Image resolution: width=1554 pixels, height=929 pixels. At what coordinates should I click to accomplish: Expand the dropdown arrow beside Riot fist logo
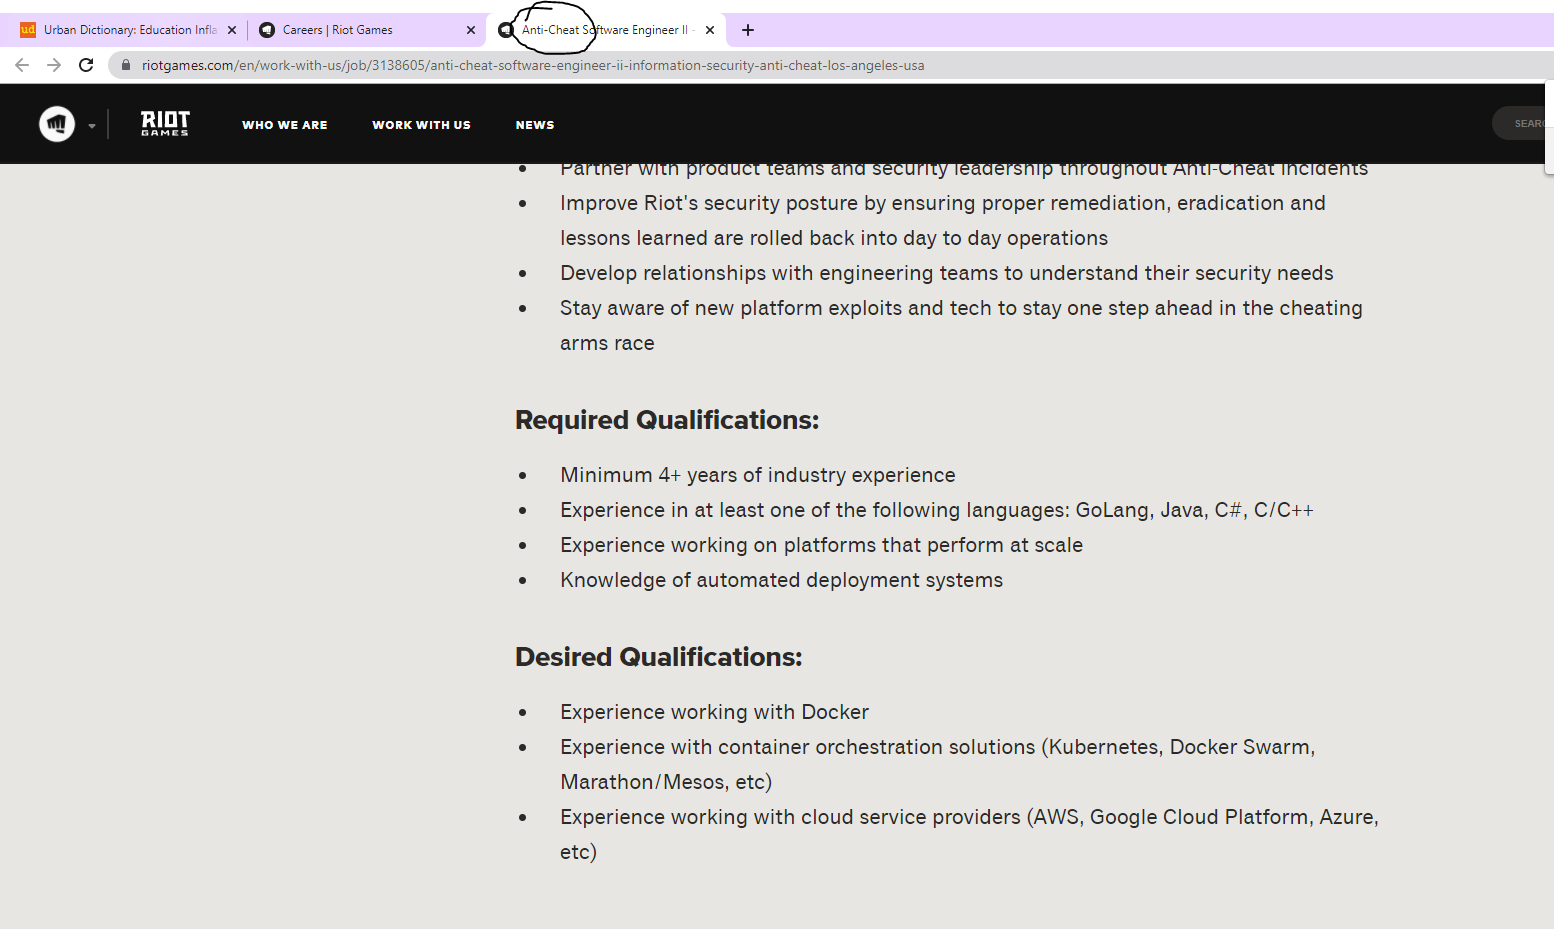[x=92, y=126]
